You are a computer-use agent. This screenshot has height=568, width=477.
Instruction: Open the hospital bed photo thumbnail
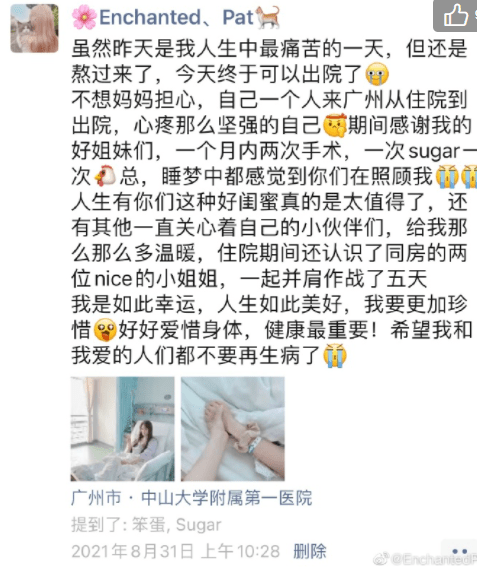pyautogui.click(x=122, y=429)
